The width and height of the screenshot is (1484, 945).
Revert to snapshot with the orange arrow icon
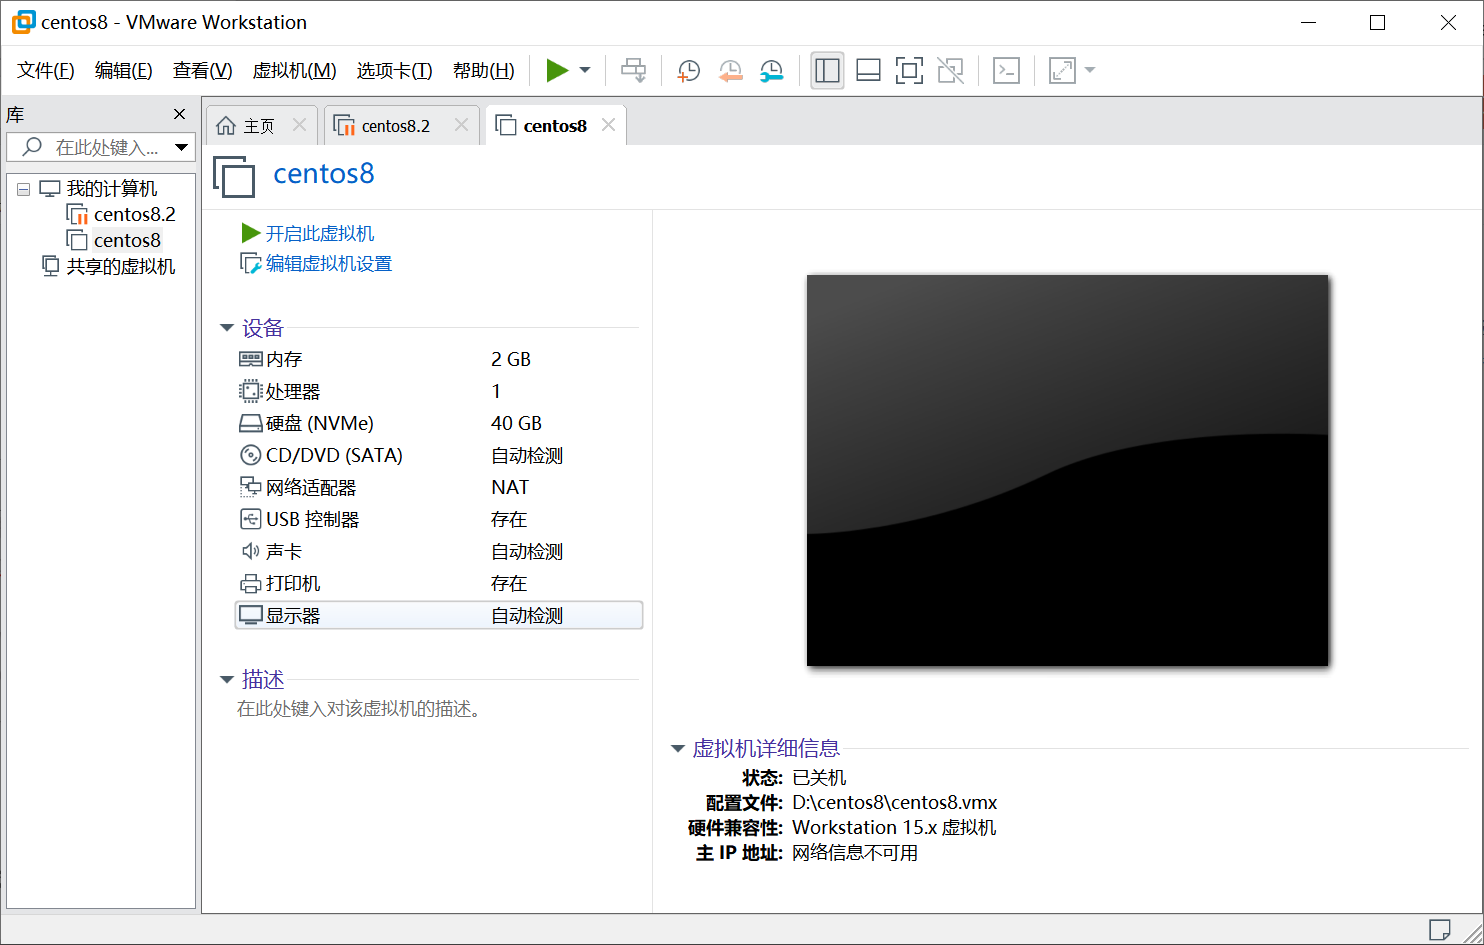pyautogui.click(x=729, y=70)
